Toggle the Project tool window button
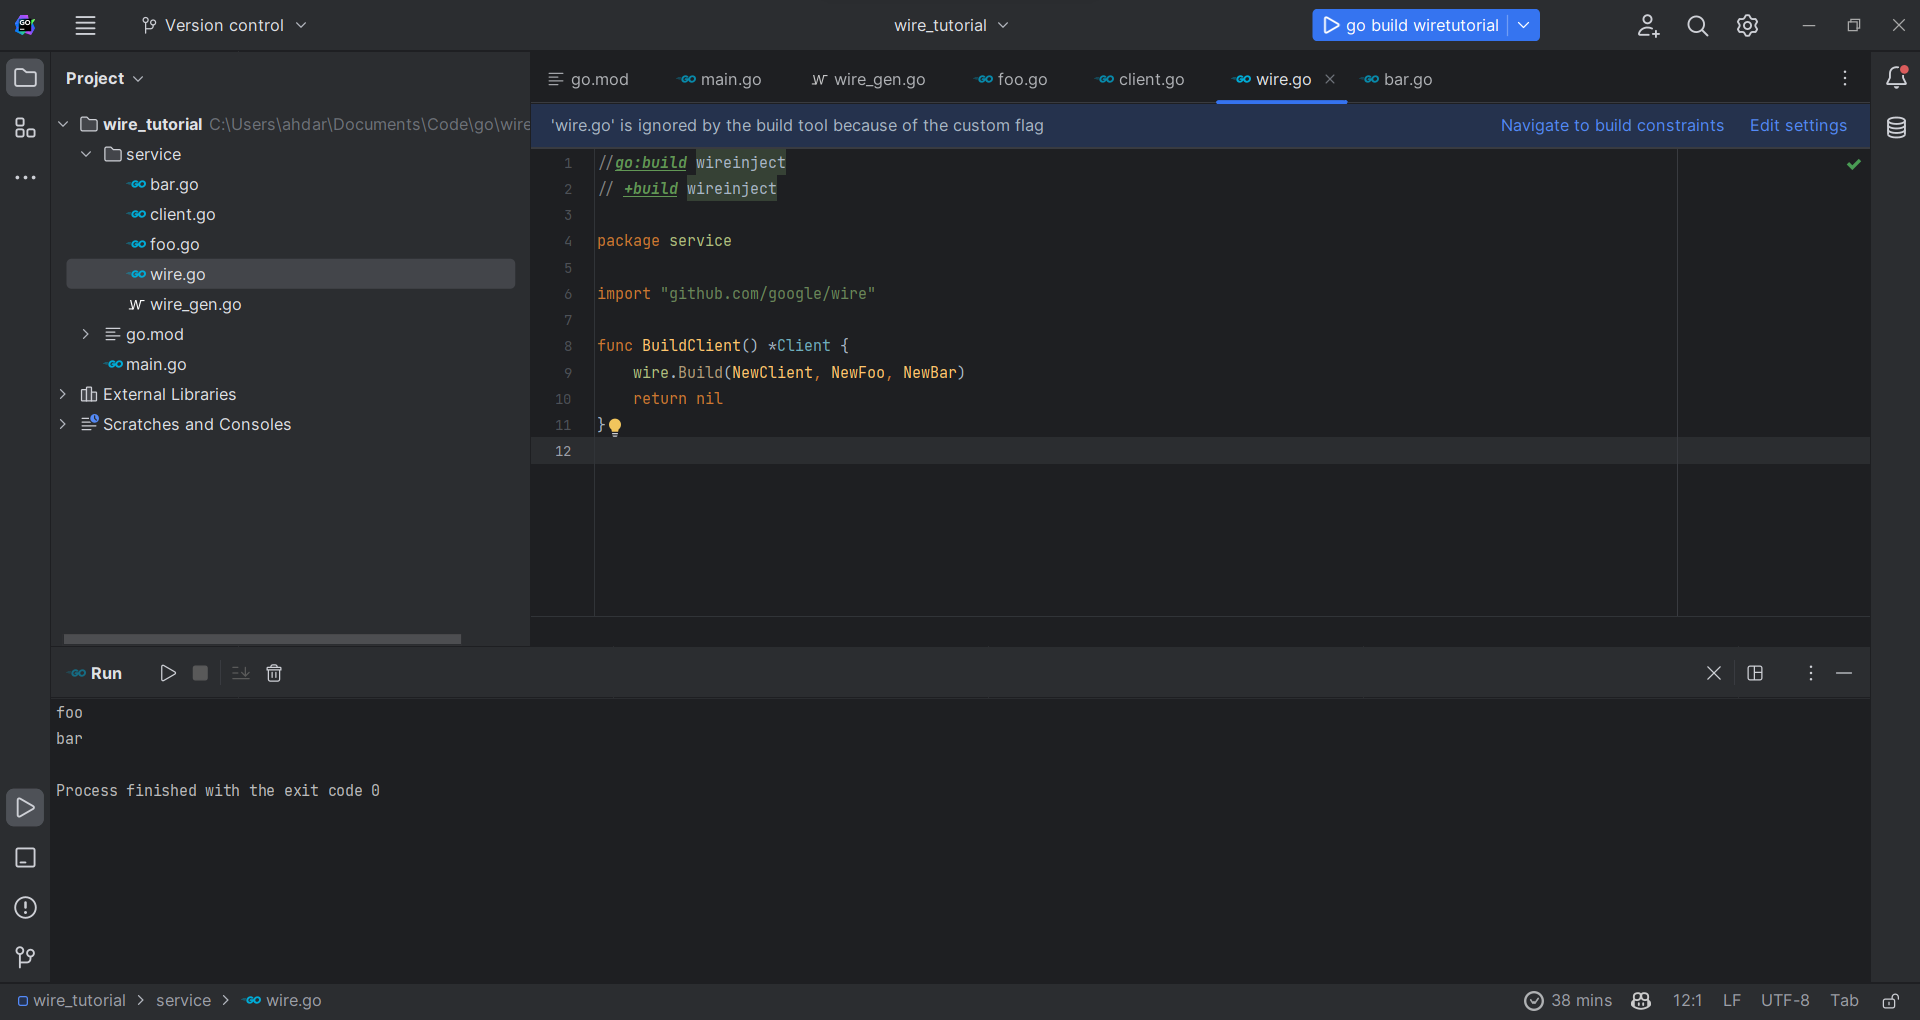Viewport: 1920px width, 1020px height. pyautogui.click(x=25, y=78)
